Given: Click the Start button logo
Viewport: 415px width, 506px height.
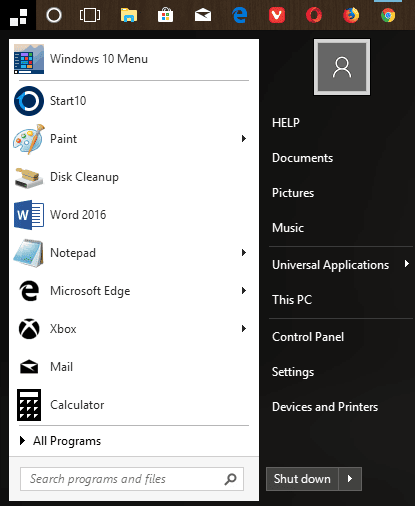Looking at the screenshot, I should coord(18,17).
